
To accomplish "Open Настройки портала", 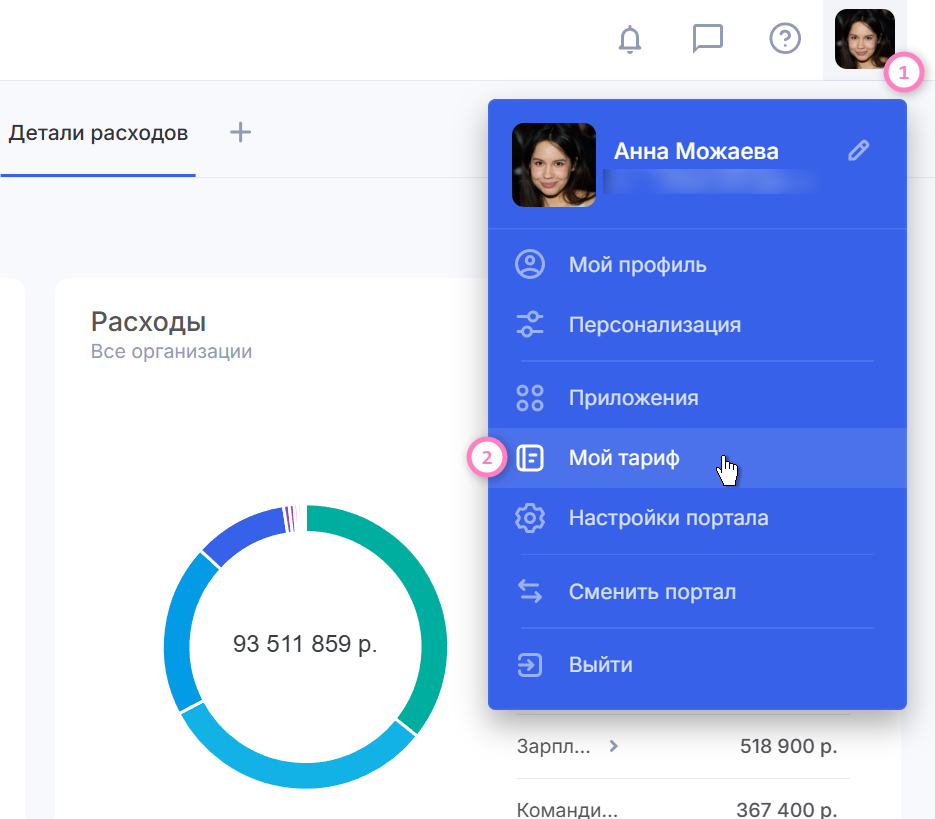I will (x=668, y=518).
